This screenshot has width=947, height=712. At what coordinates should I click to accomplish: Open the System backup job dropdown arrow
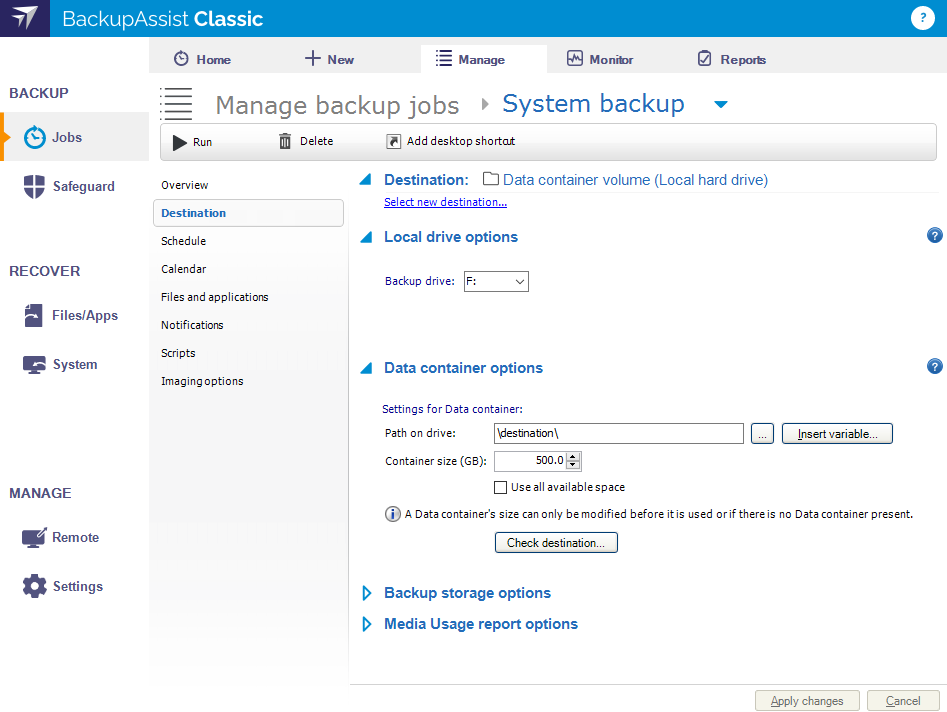tap(721, 104)
